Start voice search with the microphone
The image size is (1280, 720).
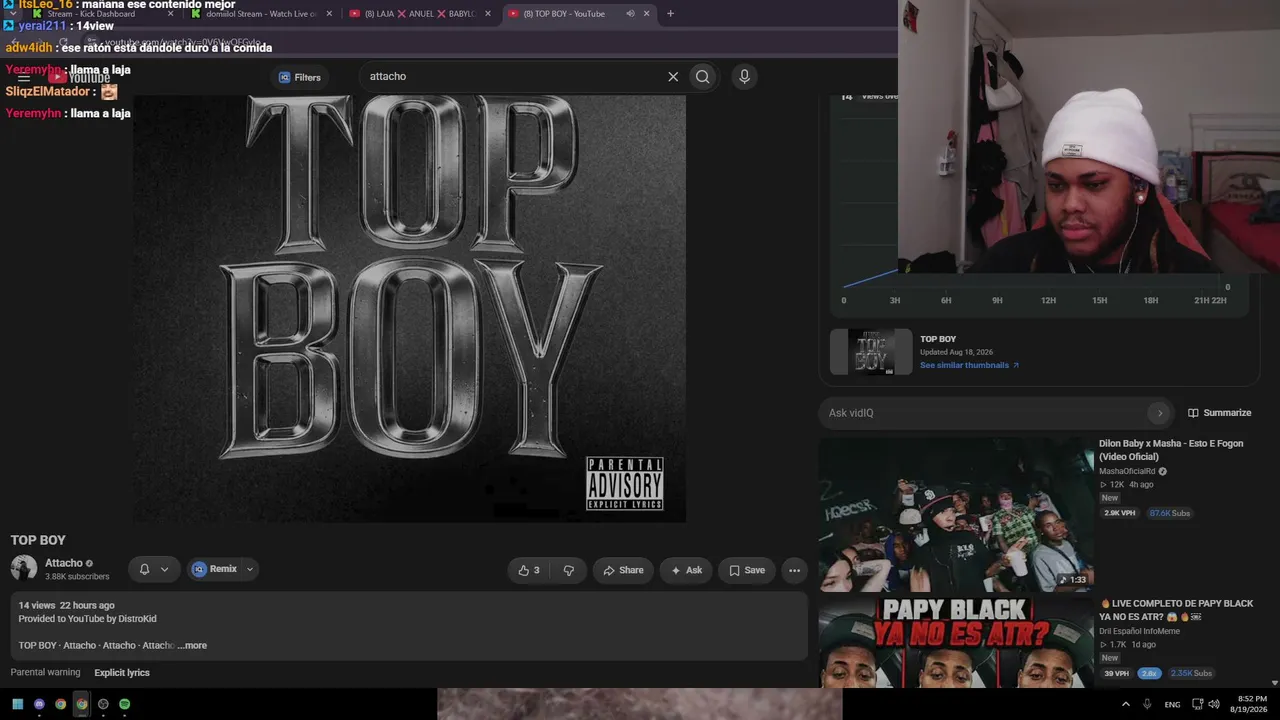744,77
